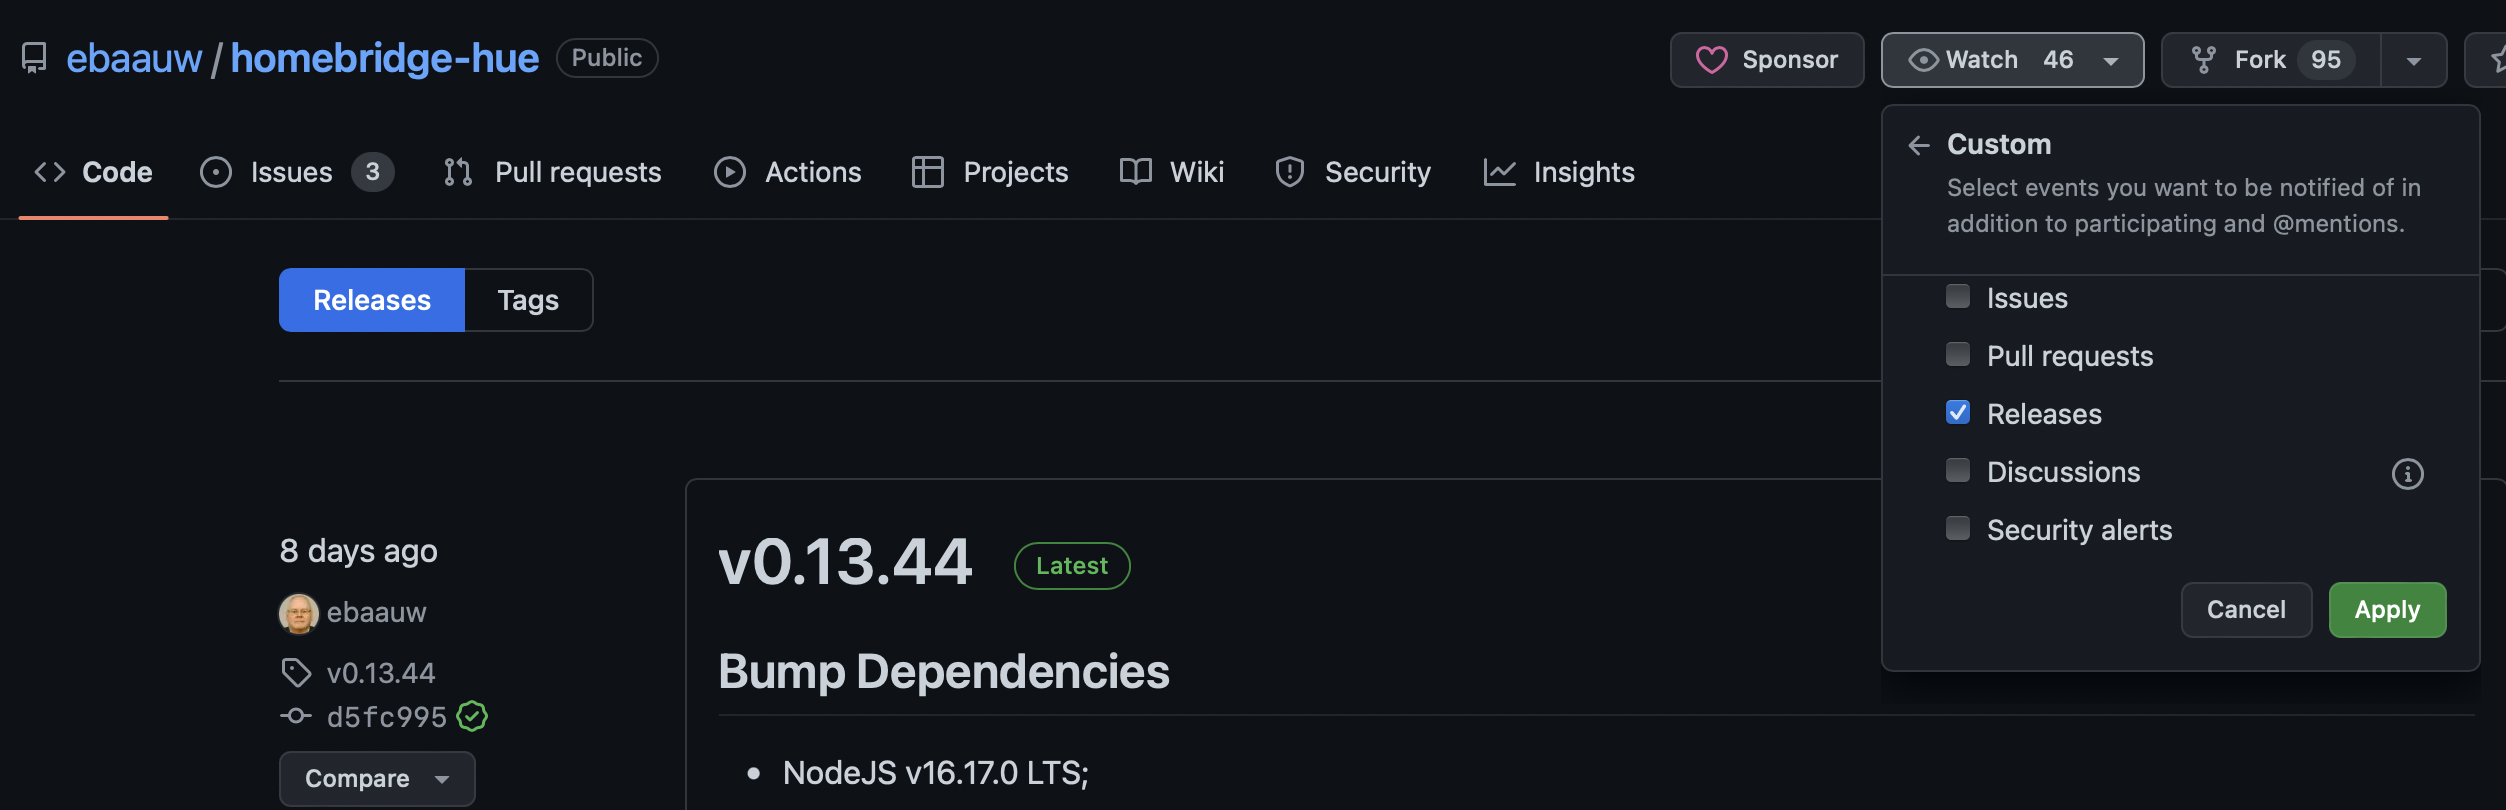Open the Insights tab
Viewport: 2506px width, 810px height.
click(x=1558, y=172)
